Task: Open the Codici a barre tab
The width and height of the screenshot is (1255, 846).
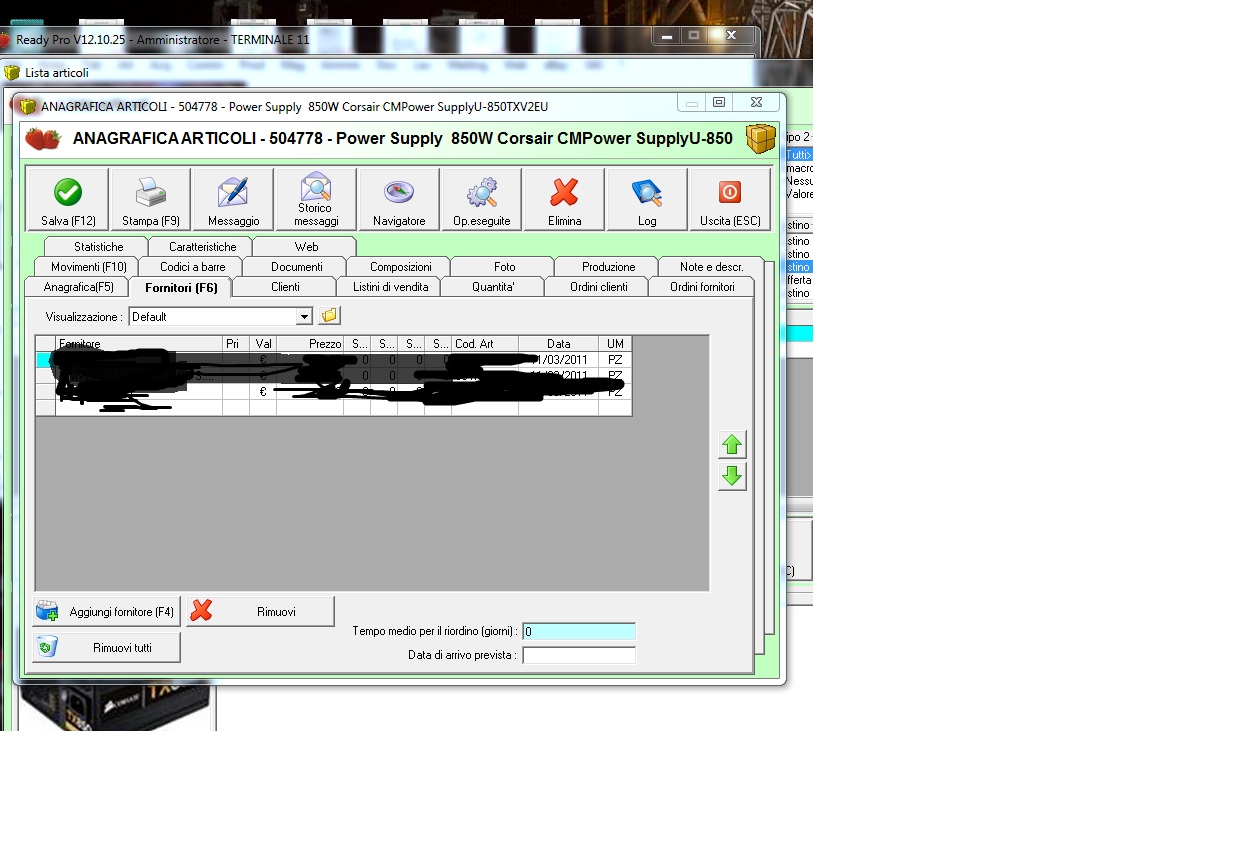Action: click(x=193, y=266)
